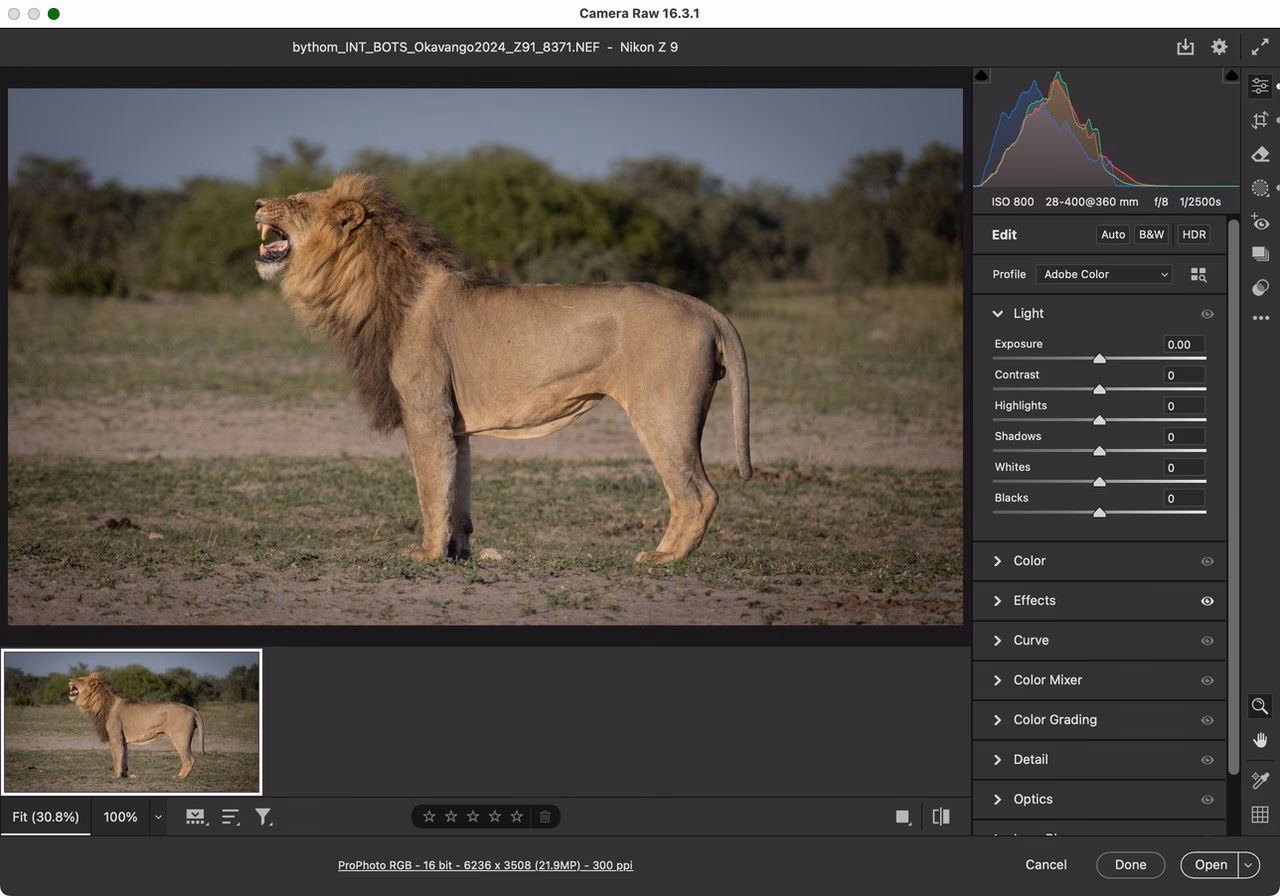Open the Profile dropdown menu
This screenshot has width=1280, height=896.
click(x=1103, y=274)
